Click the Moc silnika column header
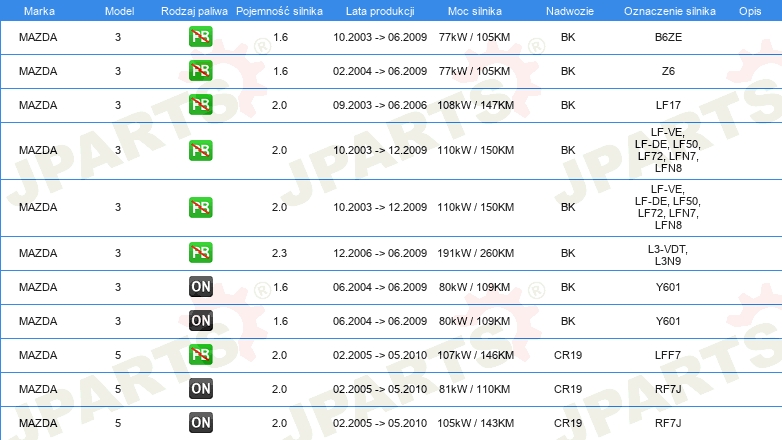Screen dimensions: 782x440 475,11
